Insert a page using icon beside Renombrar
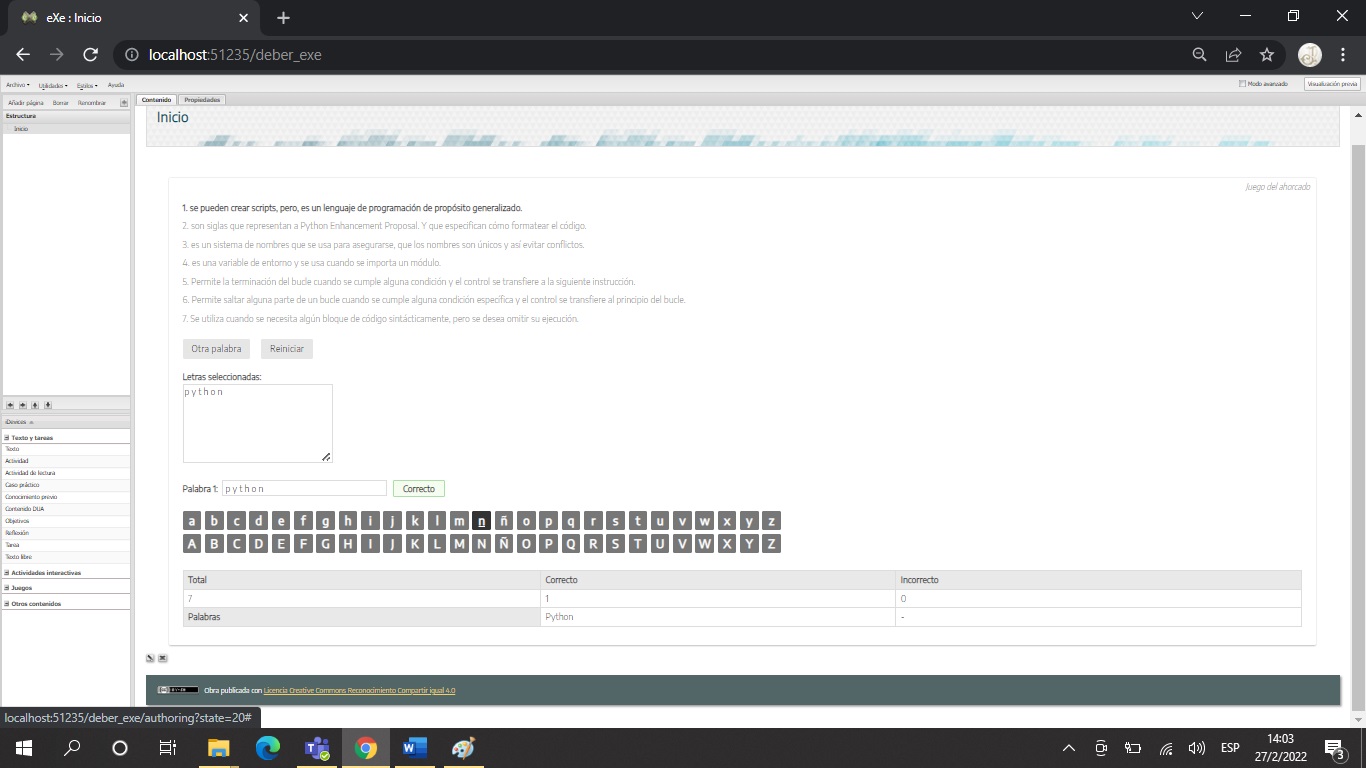The image size is (1366, 768). pyautogui.click(x=122, y=101)
